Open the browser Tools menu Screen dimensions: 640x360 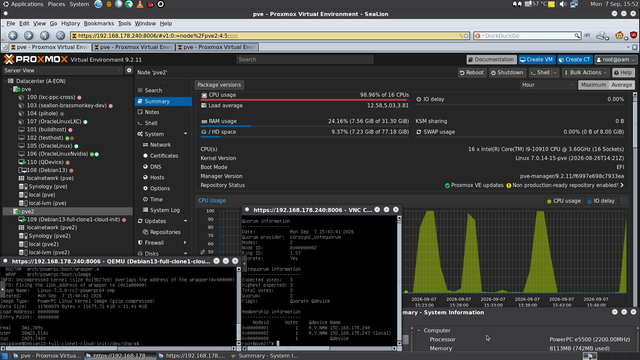pyautogui.click(x=124, y=24)
